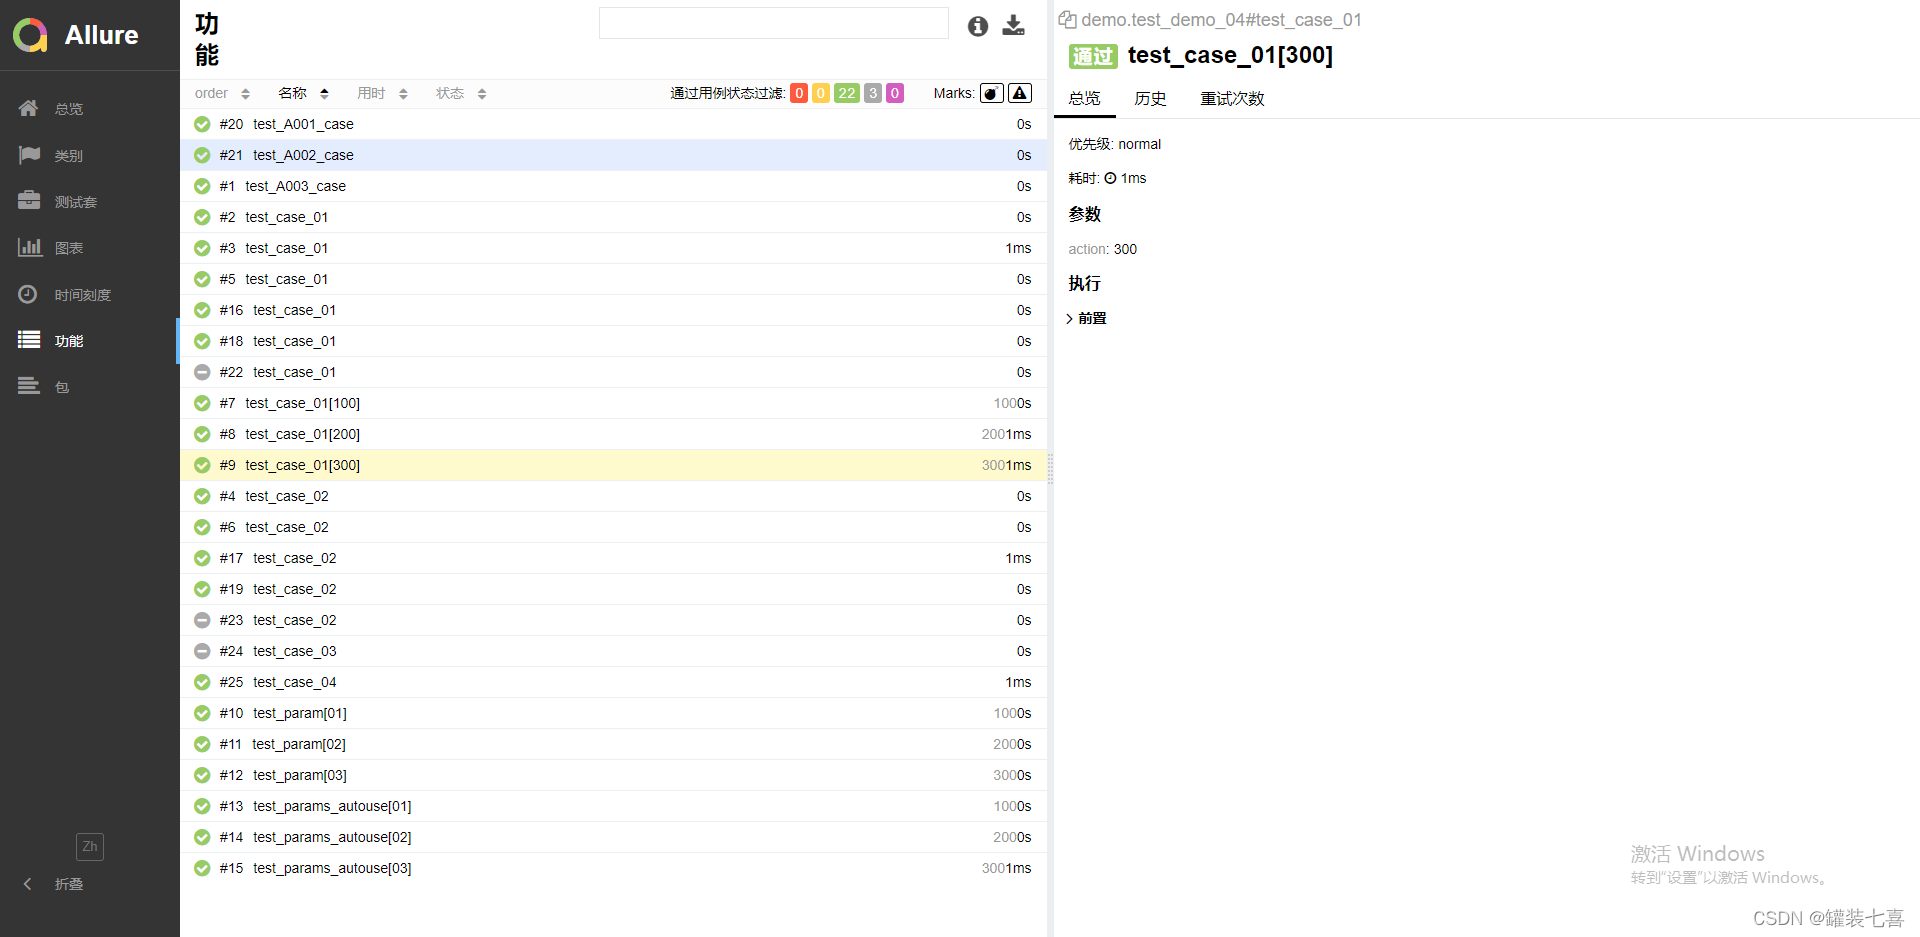Viewport: 1920px width, 937px height.
Task: Toggle skipped status filter showing 3
Action: click(x=873, y=93)
